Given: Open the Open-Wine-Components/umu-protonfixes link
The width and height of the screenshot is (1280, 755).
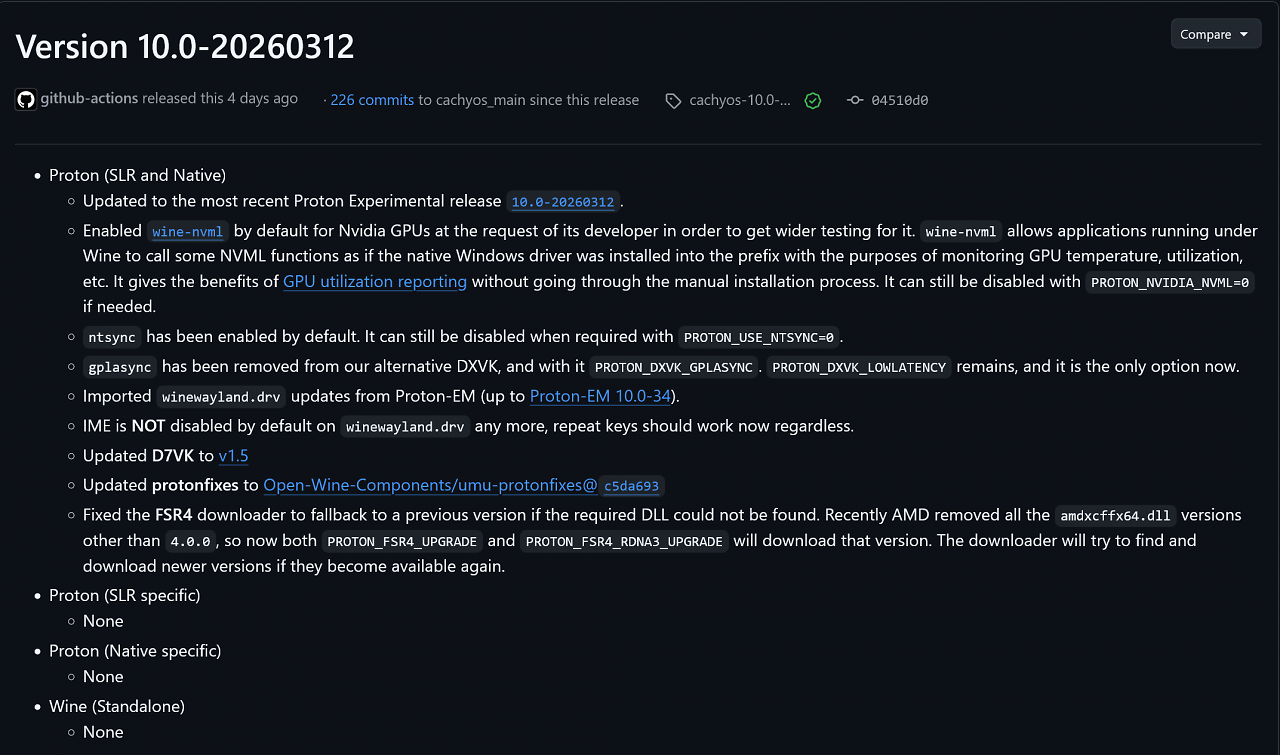Looking at the screenshot, I should (x=430, y=485).
